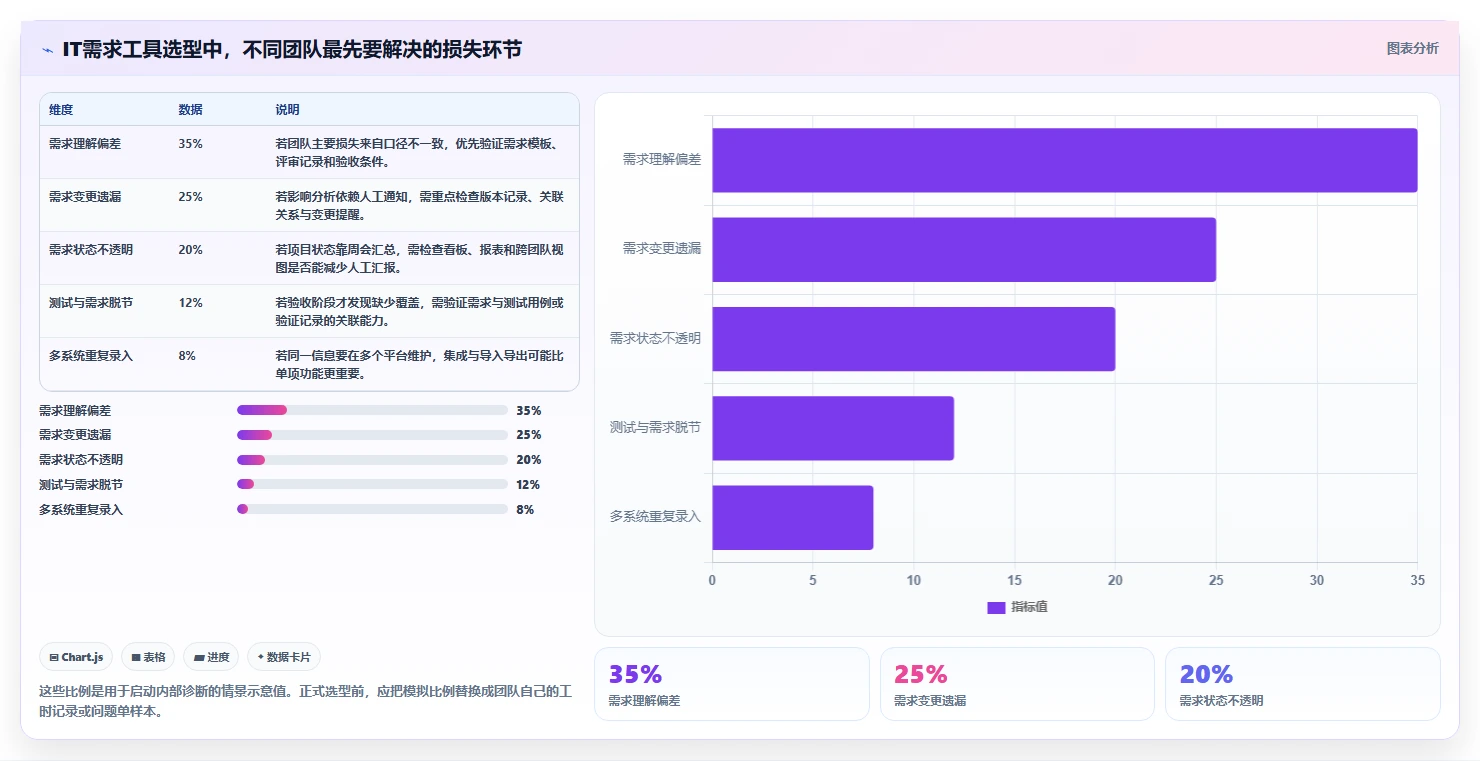Viewport: 1480px width, 761px height.
Task: Select the 表格 chip
Action: (x=148, y=657)
